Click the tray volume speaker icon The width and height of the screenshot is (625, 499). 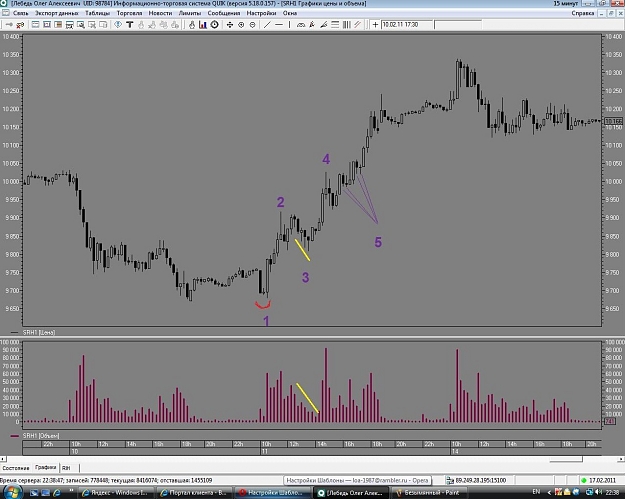tap(597, 493)
